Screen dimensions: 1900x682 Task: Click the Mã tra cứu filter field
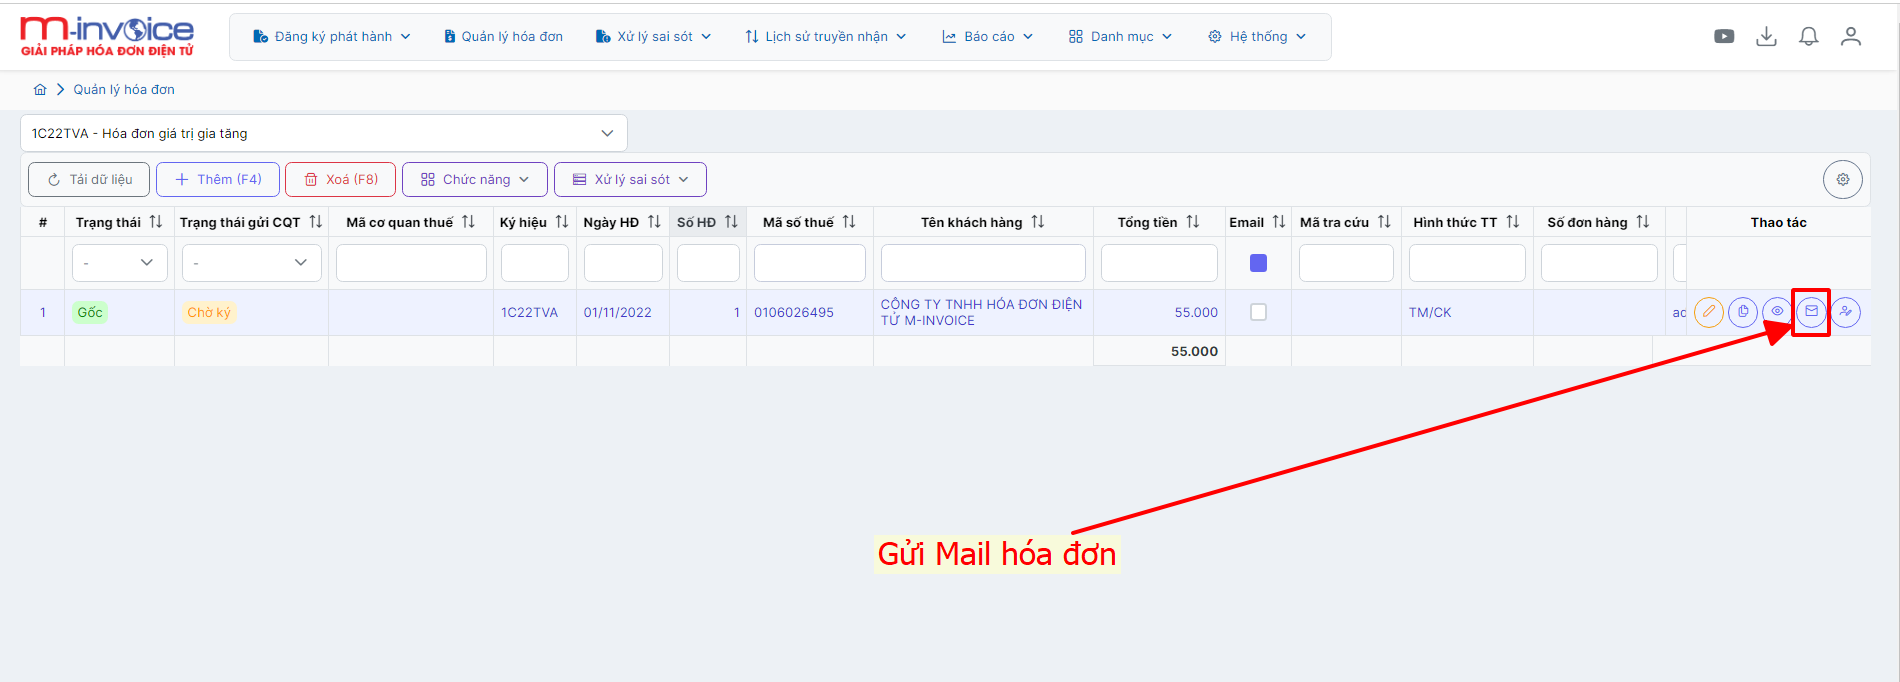[x=1346, y=263]
